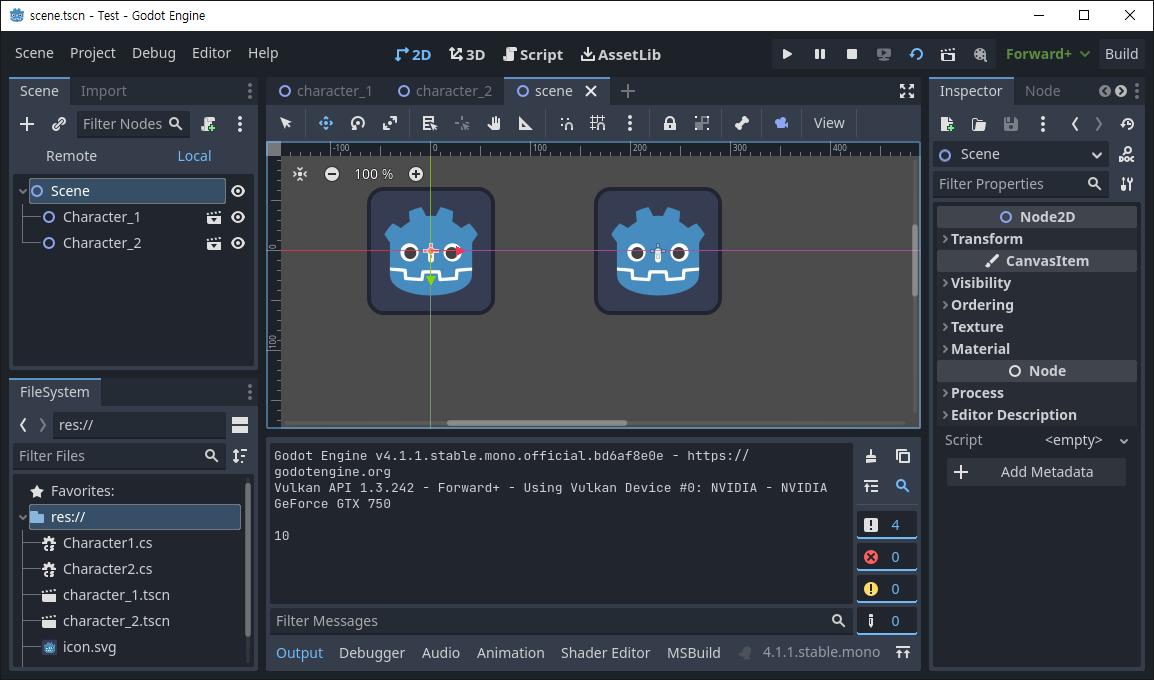Zoom in the 2D viewport
Image resolution: width=1154 pixels, height=680 pixels.
[416, 174]
